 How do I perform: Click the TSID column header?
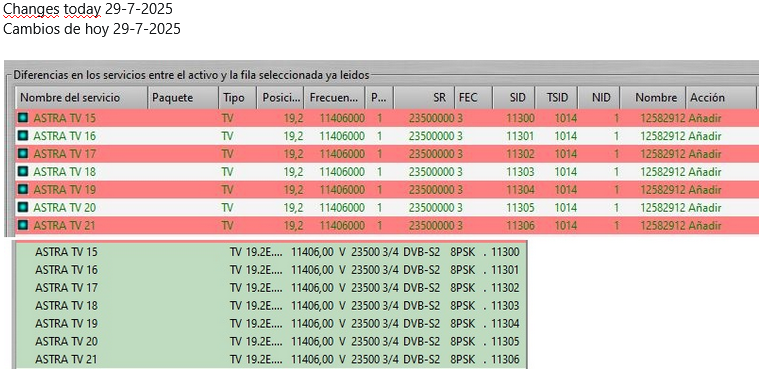557,98
